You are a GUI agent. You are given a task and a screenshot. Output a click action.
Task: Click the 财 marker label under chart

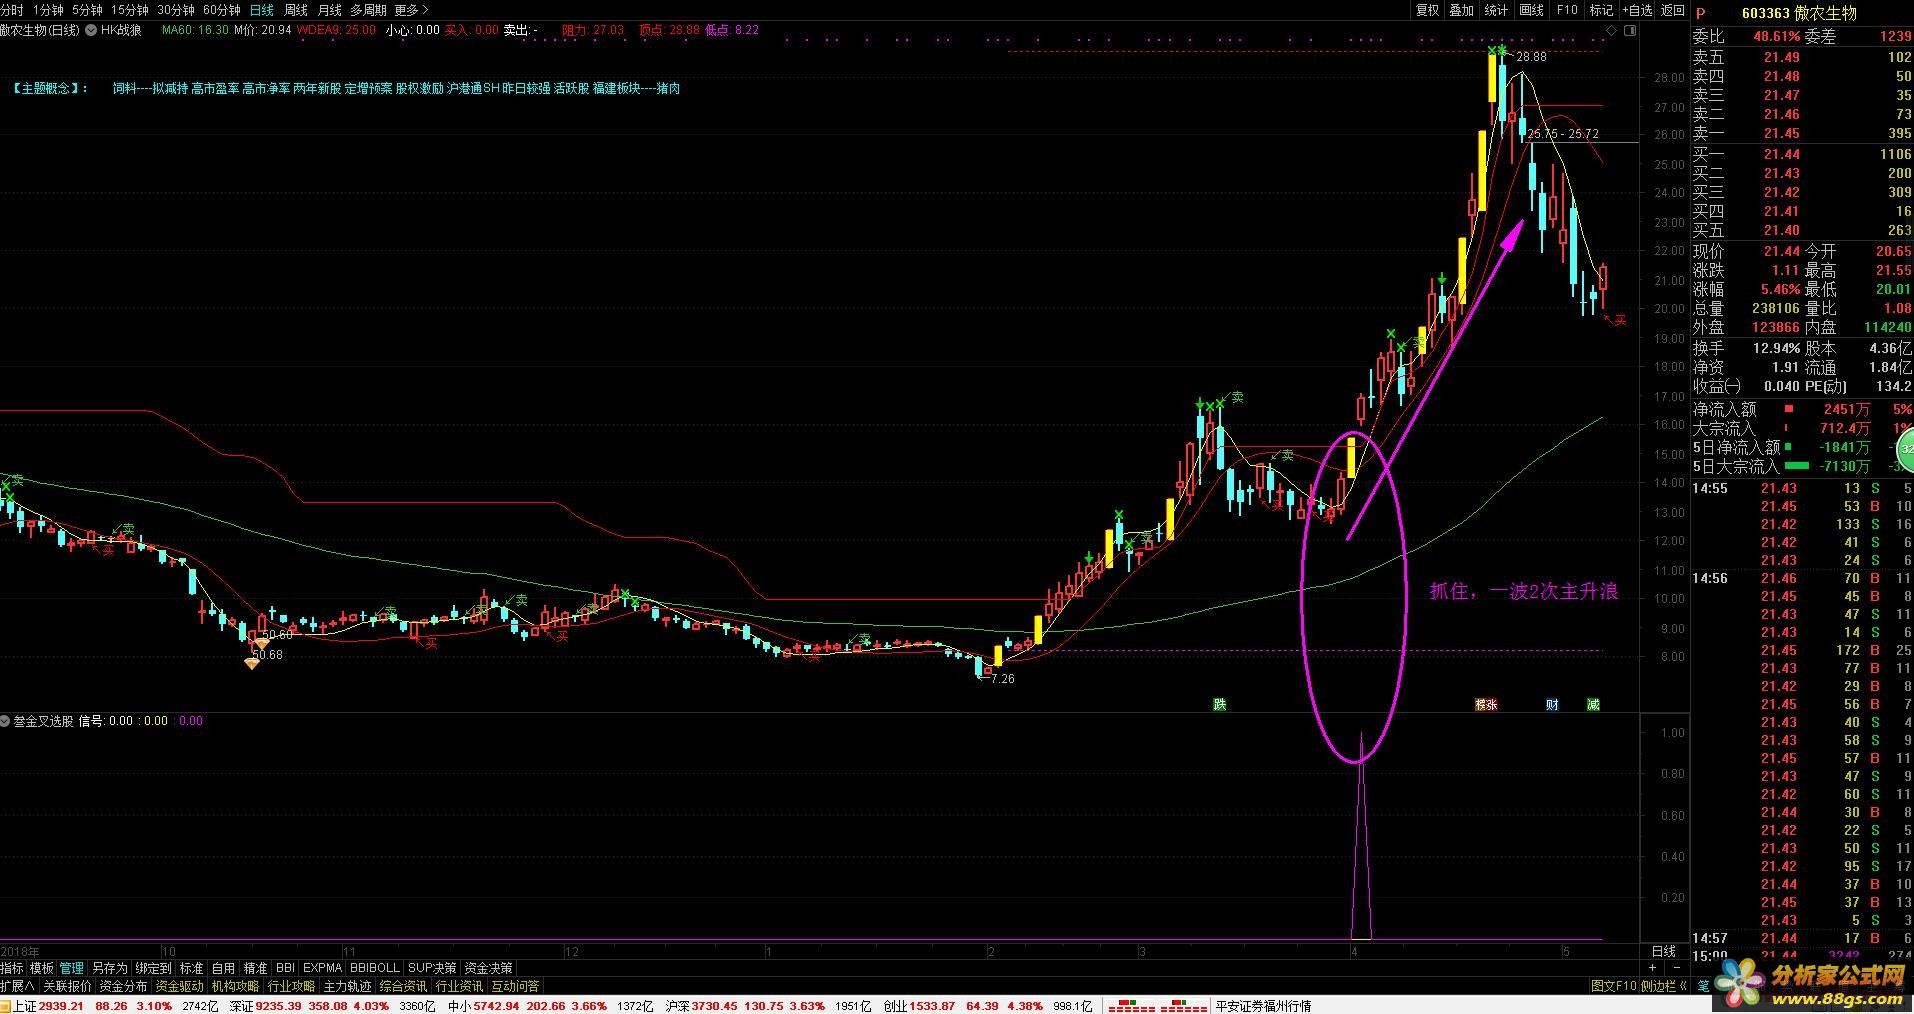1552,704
